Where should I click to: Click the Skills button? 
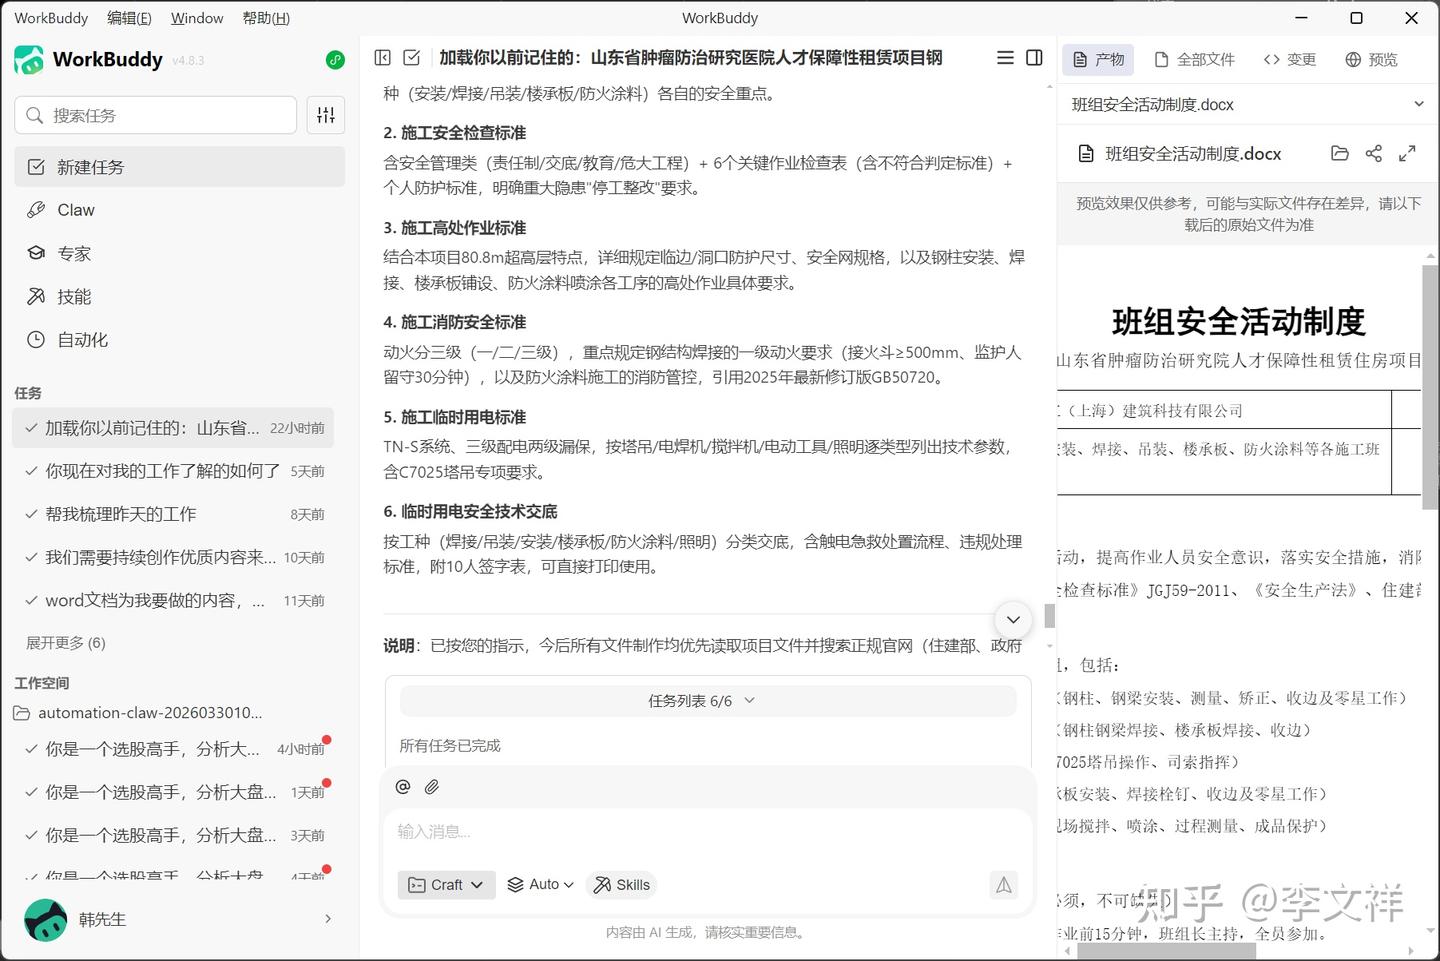(x=621, y=885)
